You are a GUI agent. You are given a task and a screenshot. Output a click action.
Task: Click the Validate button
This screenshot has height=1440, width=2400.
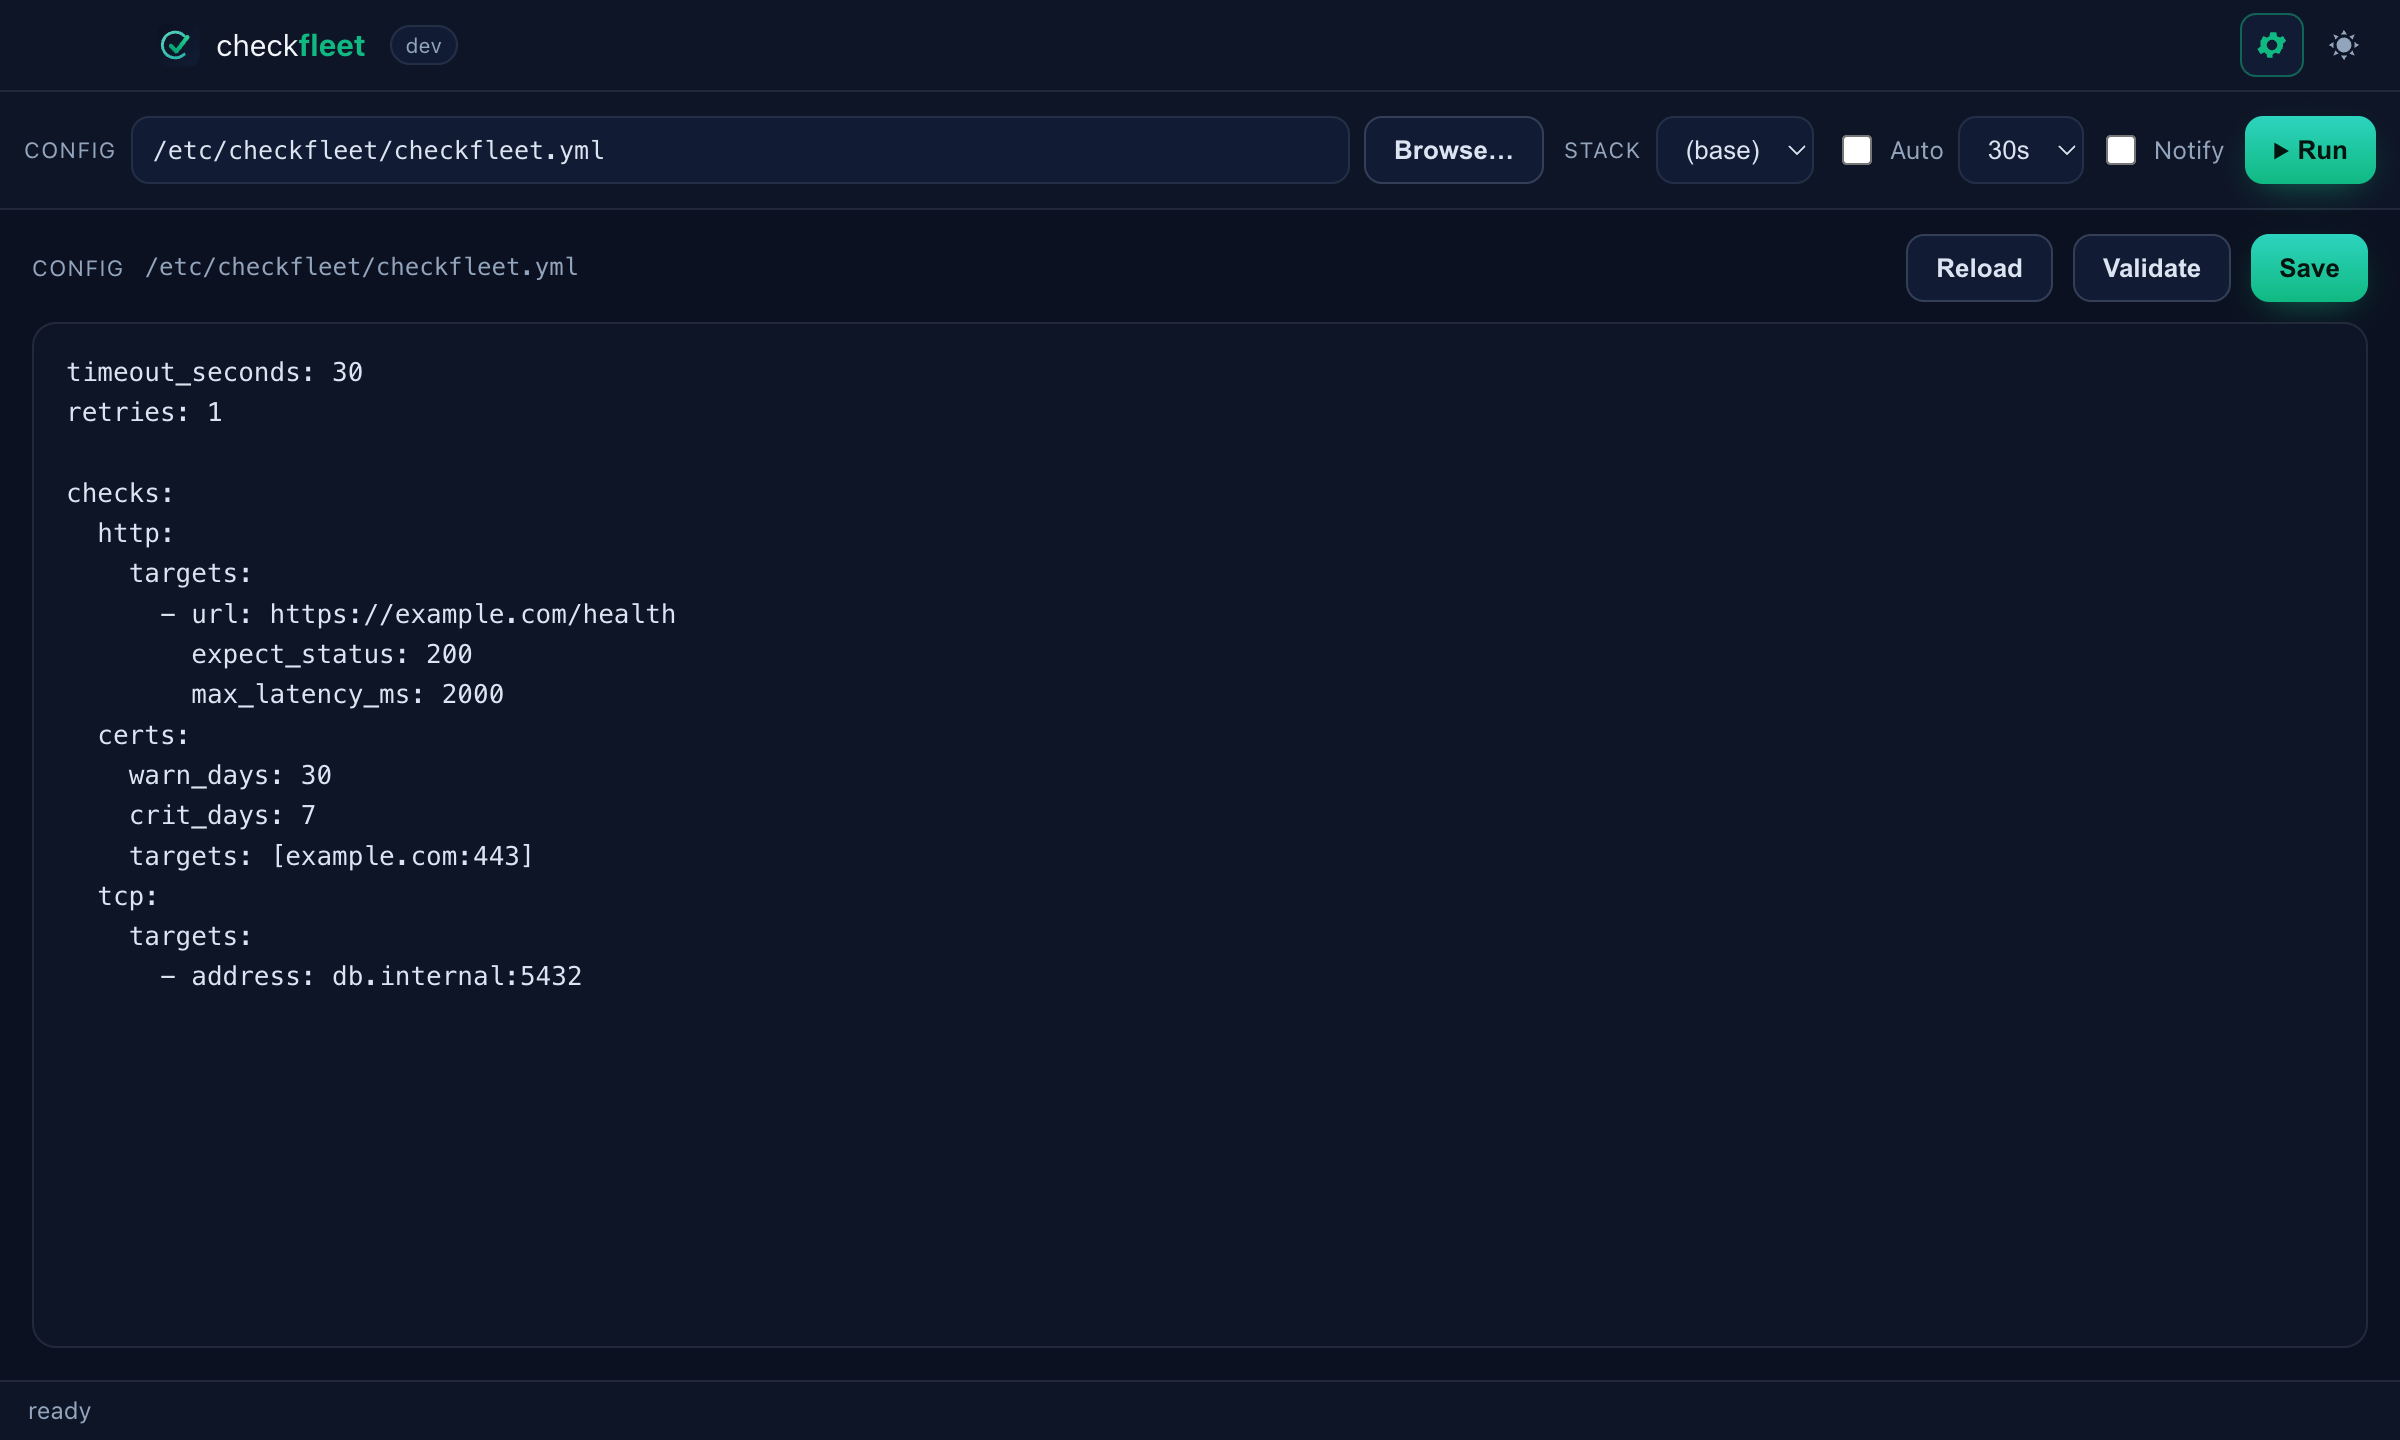[x=2151, y=268]
